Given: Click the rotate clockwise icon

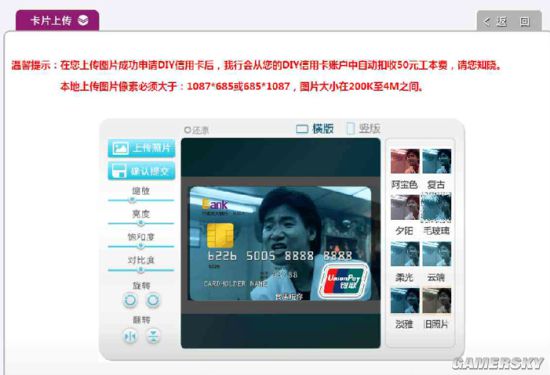Looking at the screenshot, I should [153, 301].
